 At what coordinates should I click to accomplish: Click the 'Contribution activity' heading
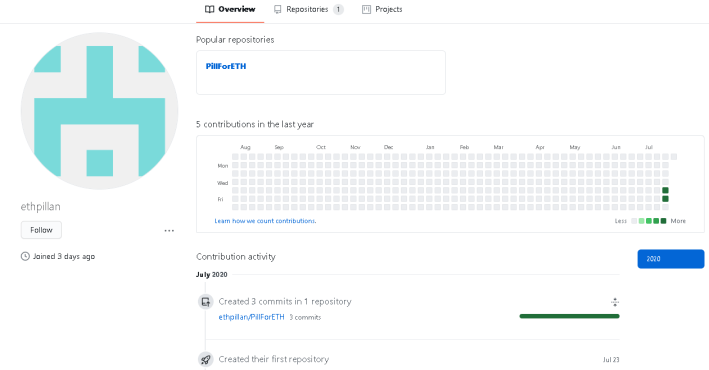click(x=236, y=257)
